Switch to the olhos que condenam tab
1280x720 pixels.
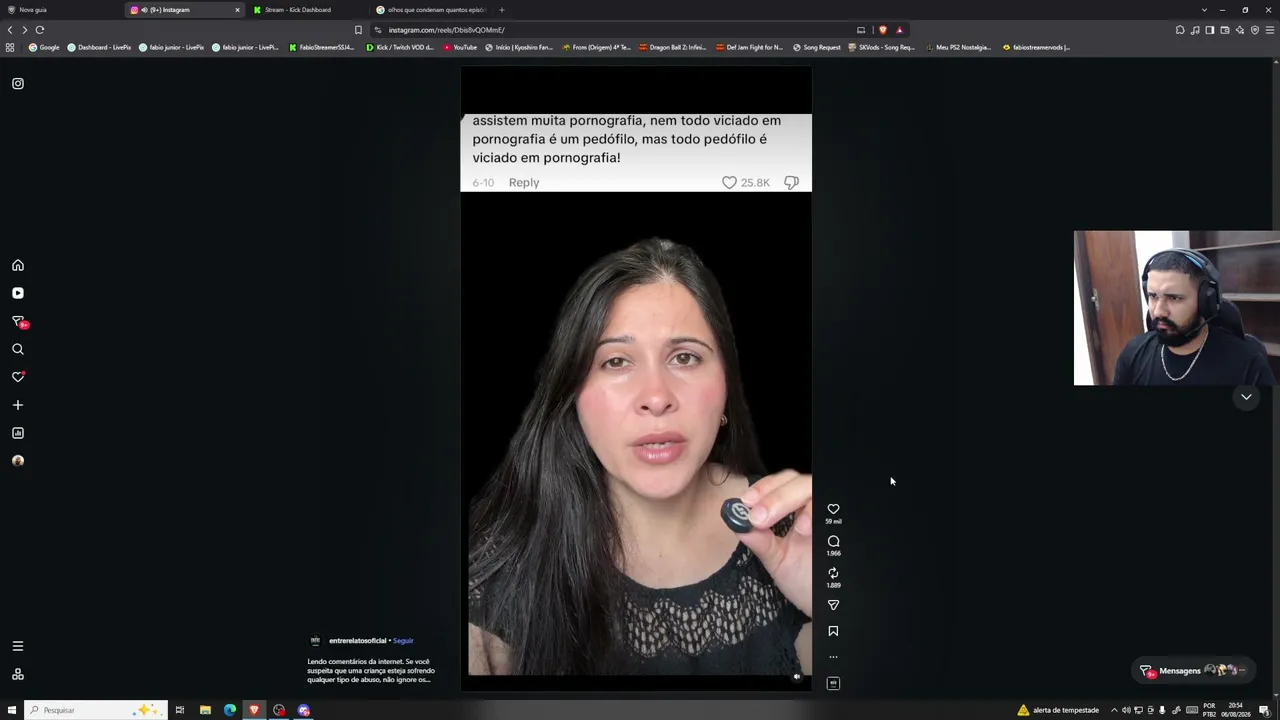[431, 10]
